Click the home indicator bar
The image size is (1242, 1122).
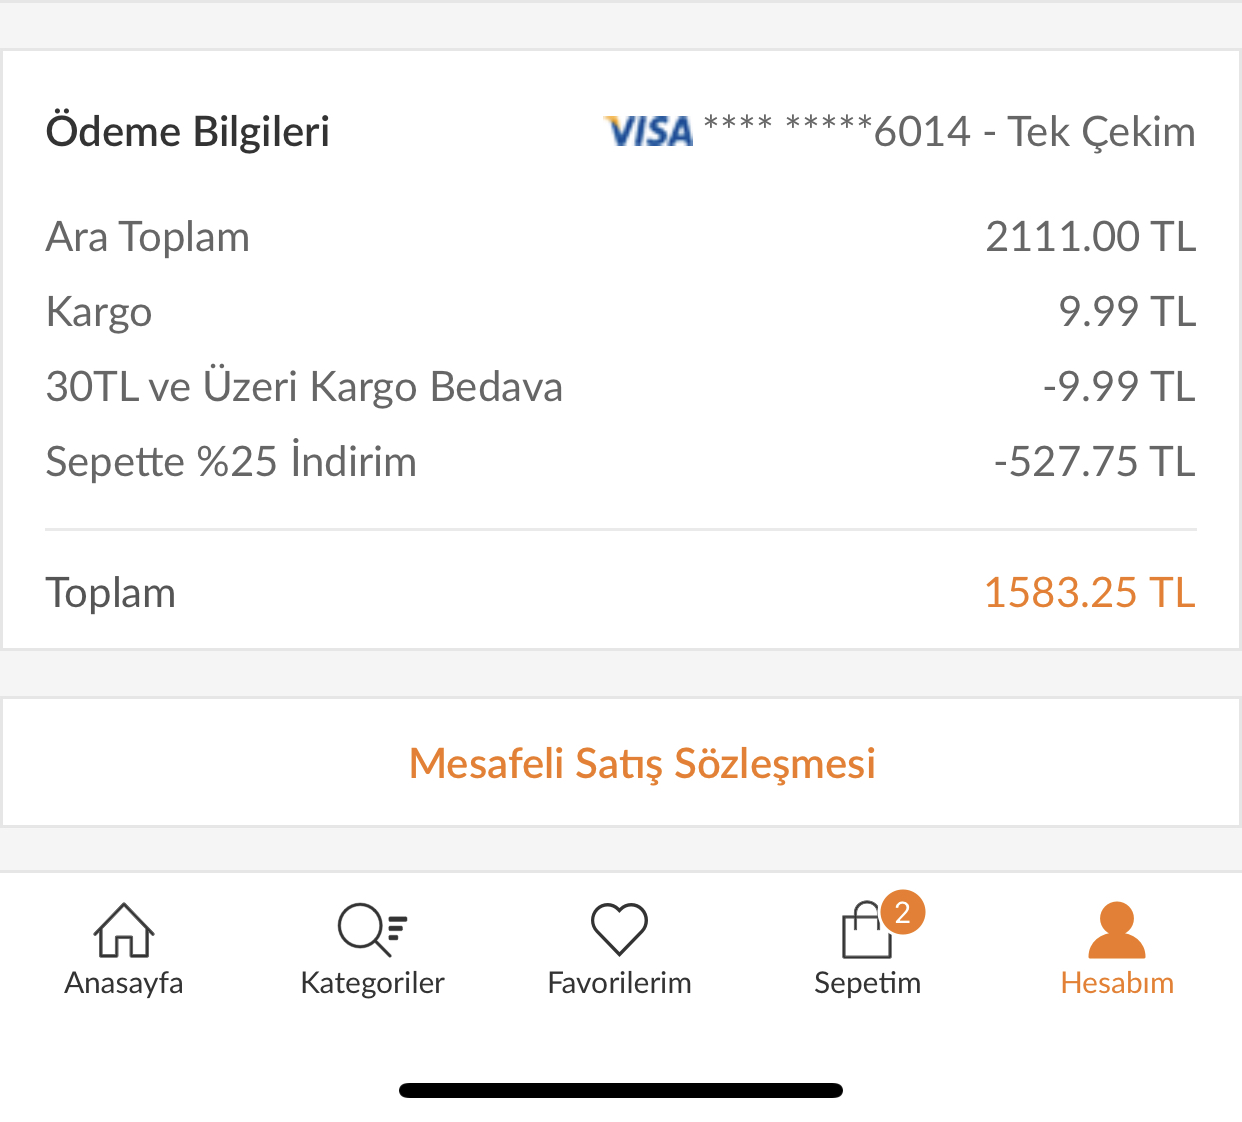tap(621, 1090)
